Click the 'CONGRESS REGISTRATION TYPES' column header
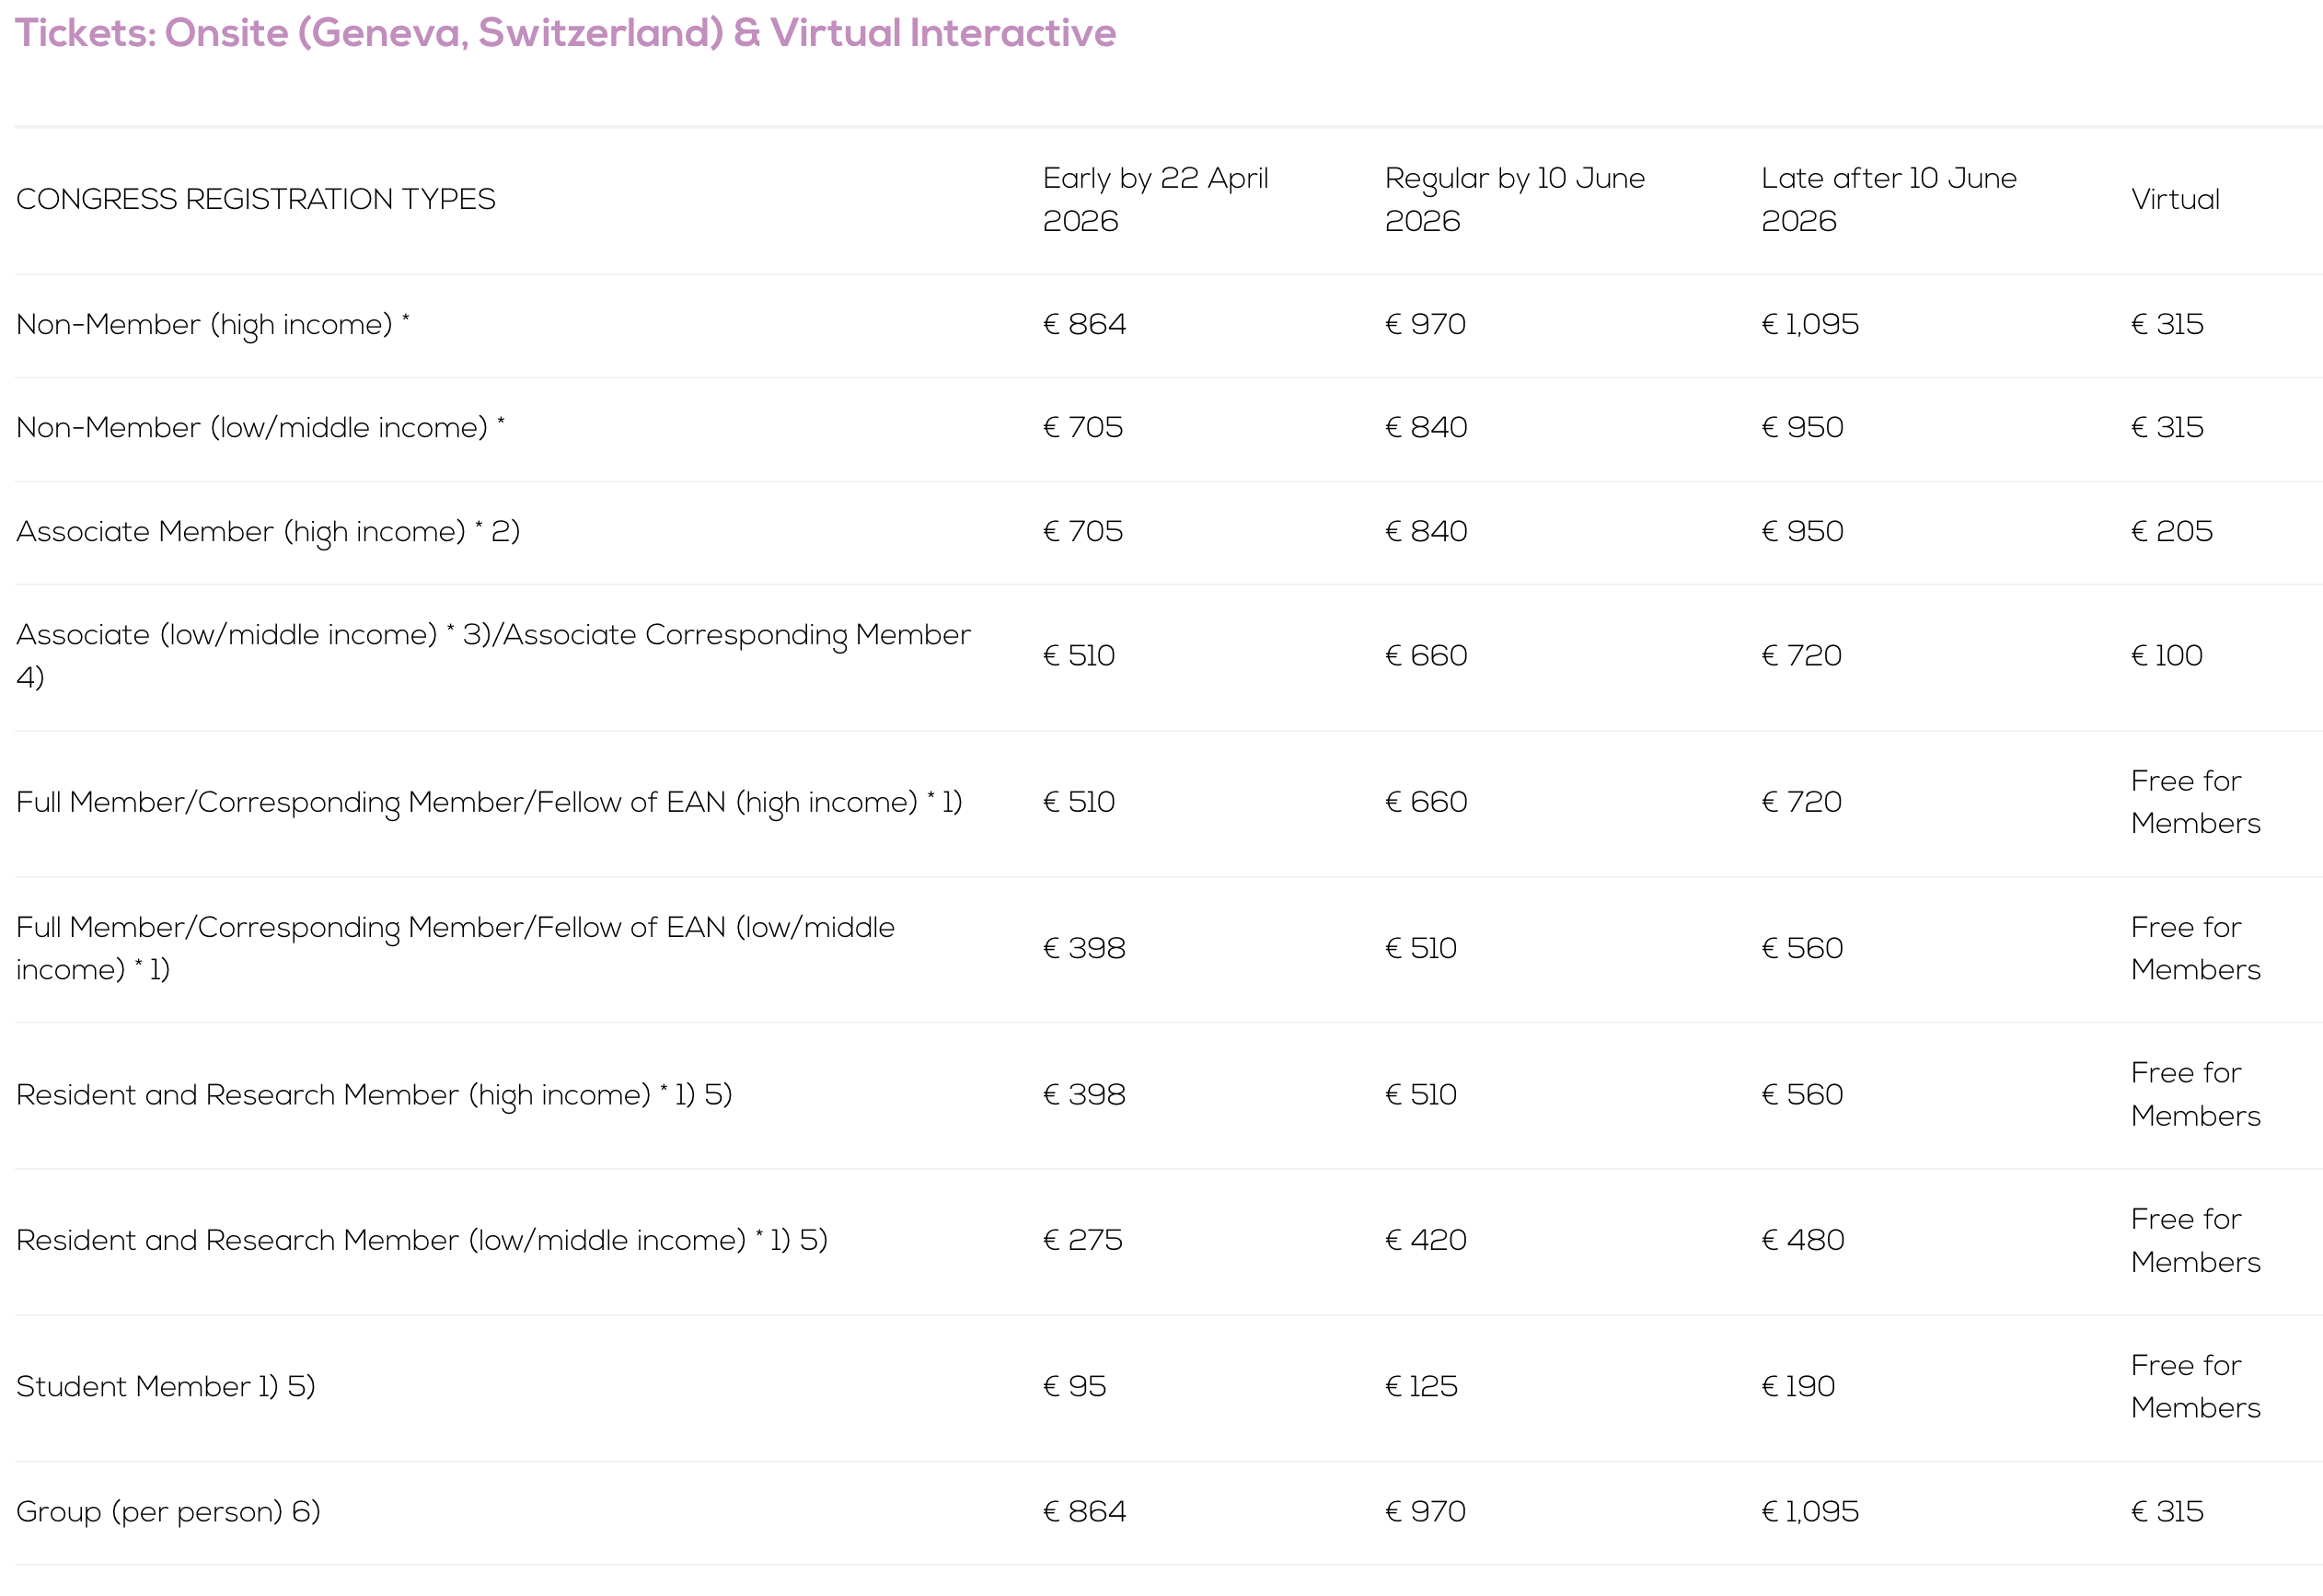Image resolution: width=2323 pixels, height=1596 pixels. coord(256,199)
